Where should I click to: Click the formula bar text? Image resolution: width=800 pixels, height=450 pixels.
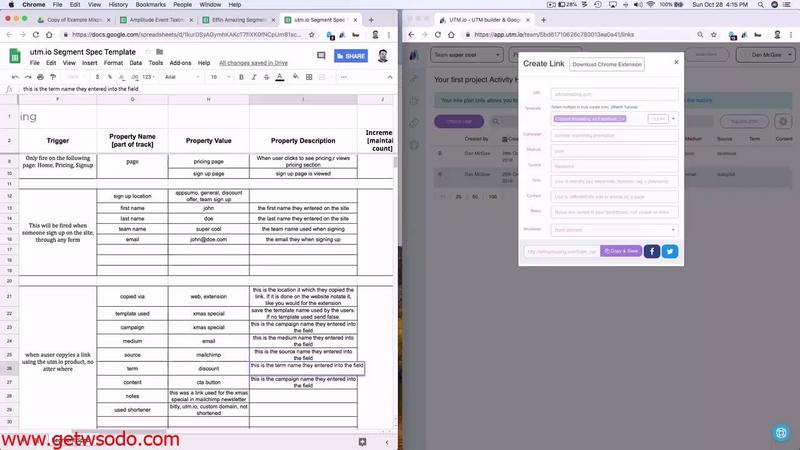pos(81,89)
